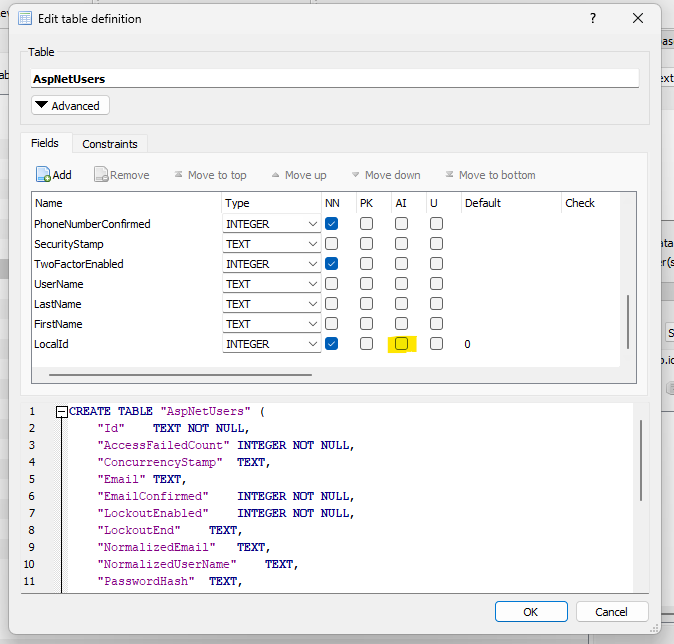This screenshot has width=674, height=644.
Task: Open the type dropdown for UserName
Action: (311, 284)
